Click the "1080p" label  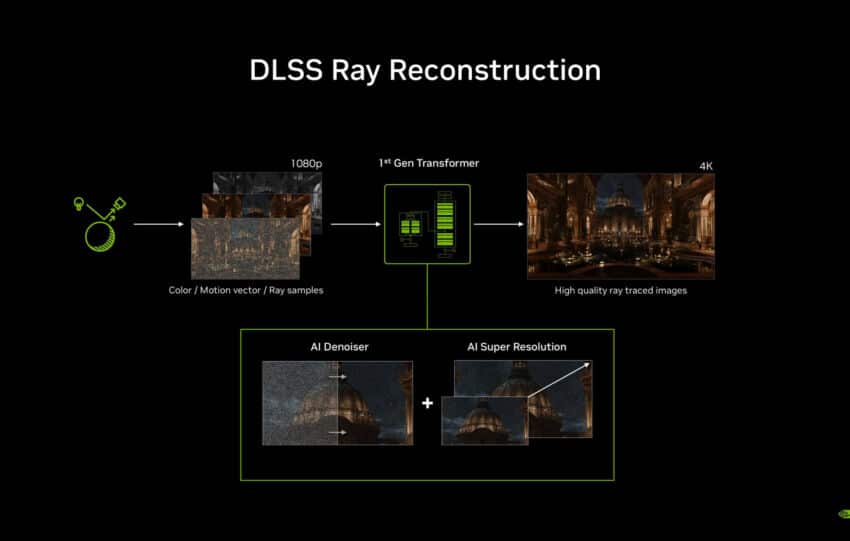click(306, 163)
